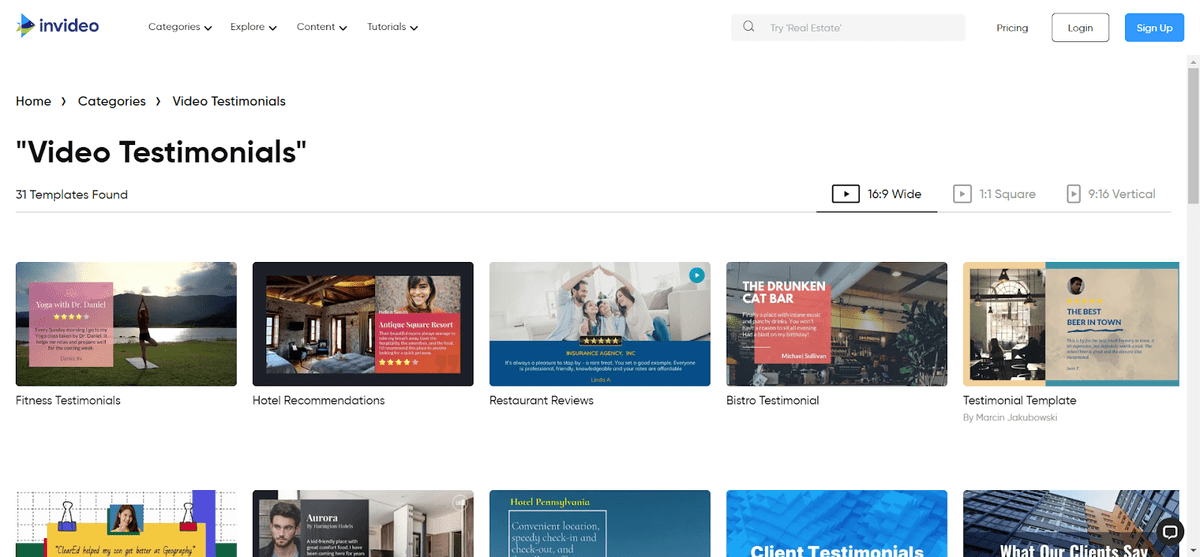Click the Sign Up button

pyautogui.click(x=1154, y=28)
